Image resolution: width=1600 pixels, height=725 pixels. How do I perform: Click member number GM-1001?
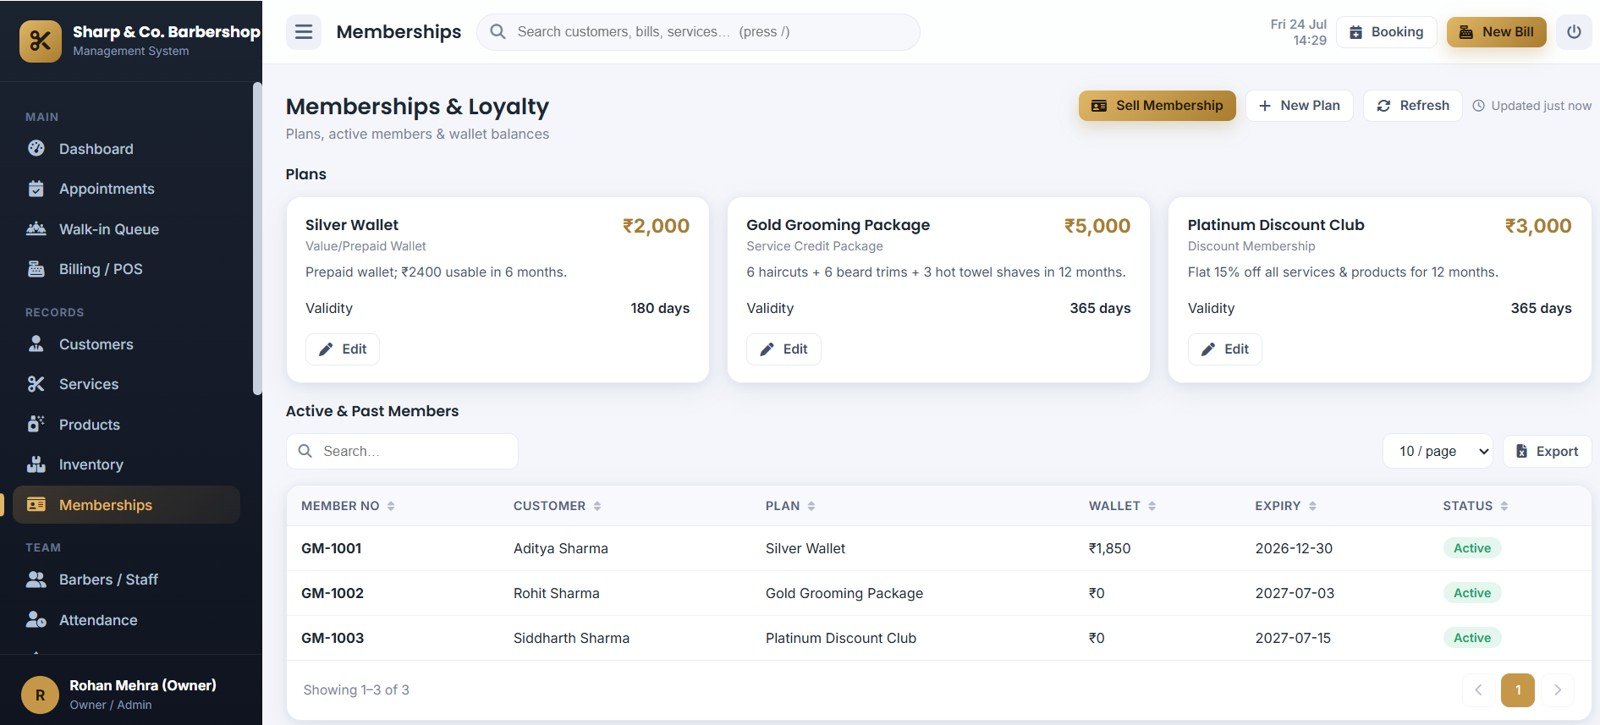pyautogui.click(x=331, y=548)
